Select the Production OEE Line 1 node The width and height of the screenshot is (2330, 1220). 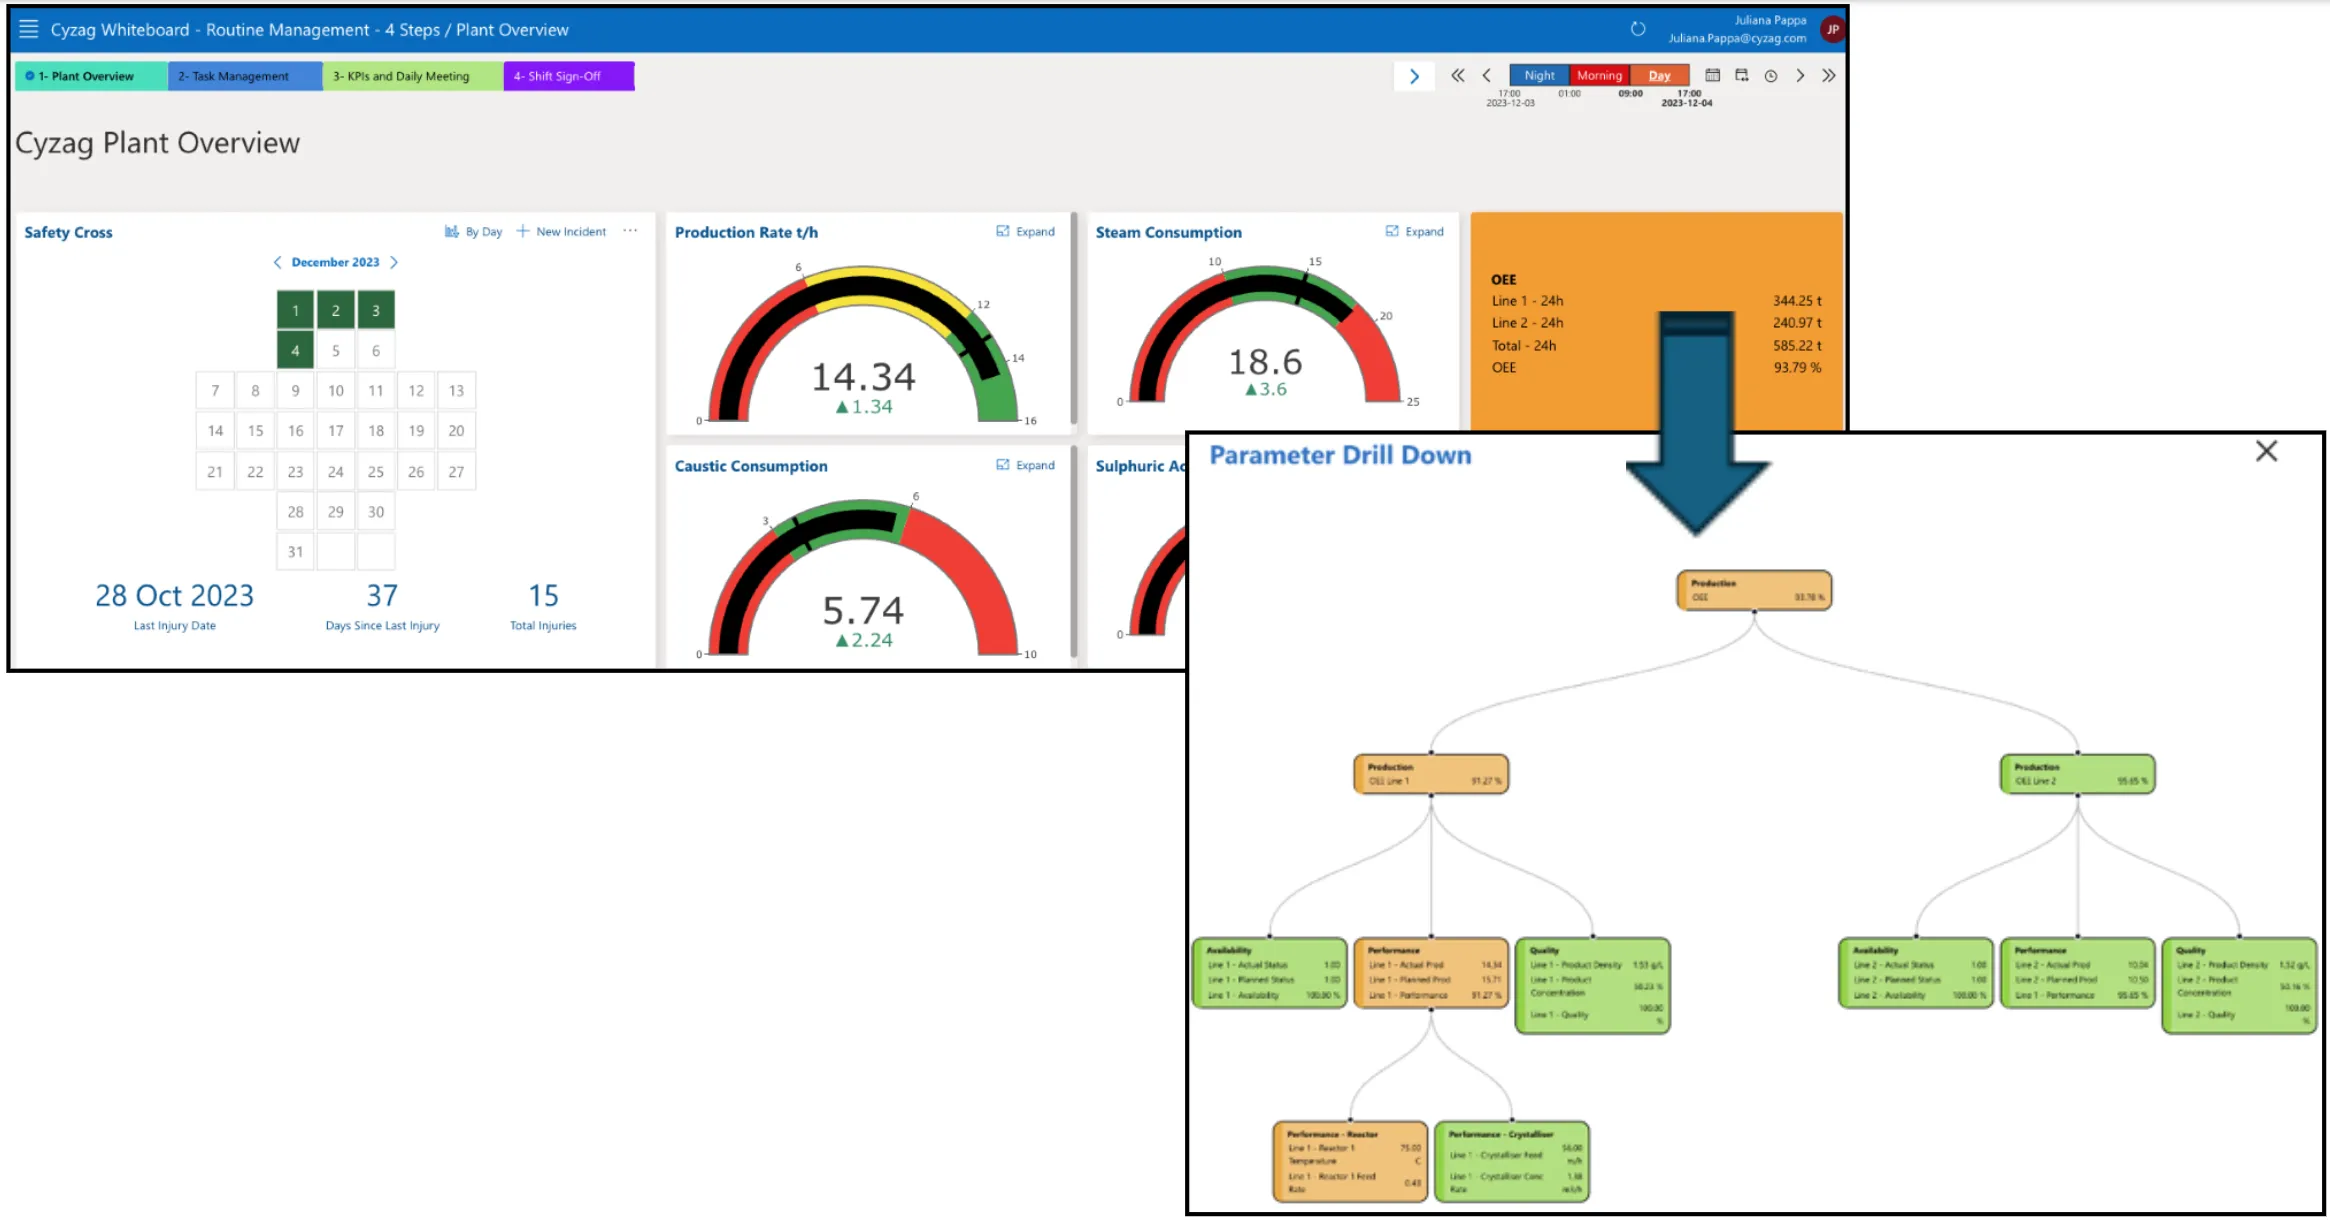point(1431,774)
